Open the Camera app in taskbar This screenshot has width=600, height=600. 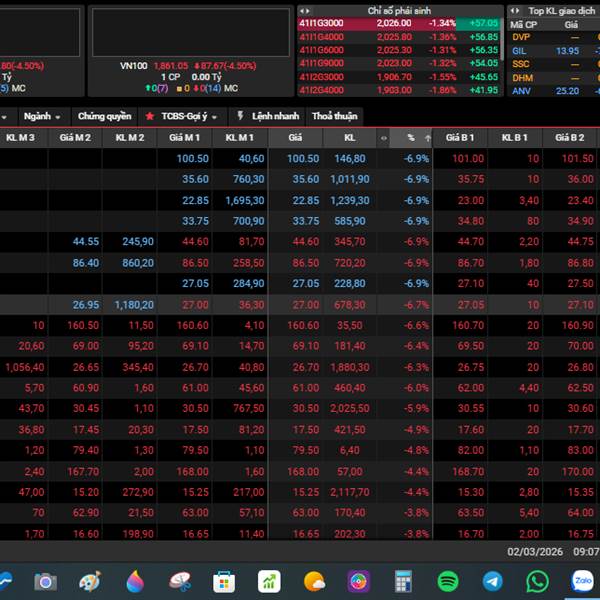(x=45, y=581)
